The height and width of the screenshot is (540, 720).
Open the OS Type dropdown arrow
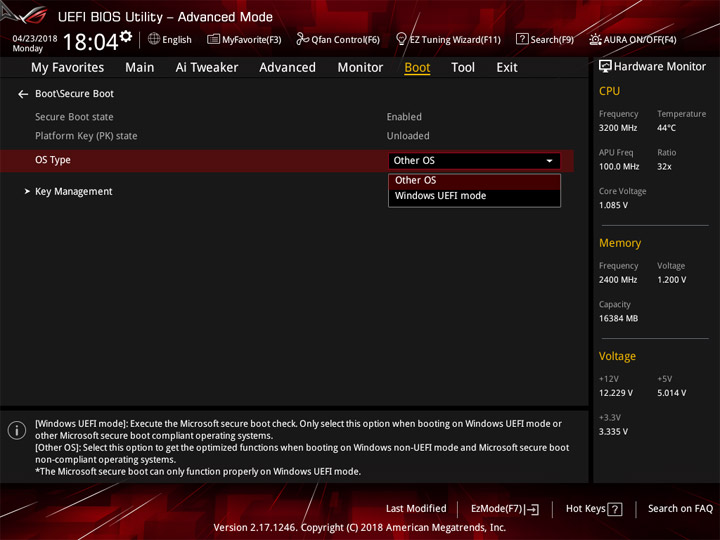coord(549,161)
